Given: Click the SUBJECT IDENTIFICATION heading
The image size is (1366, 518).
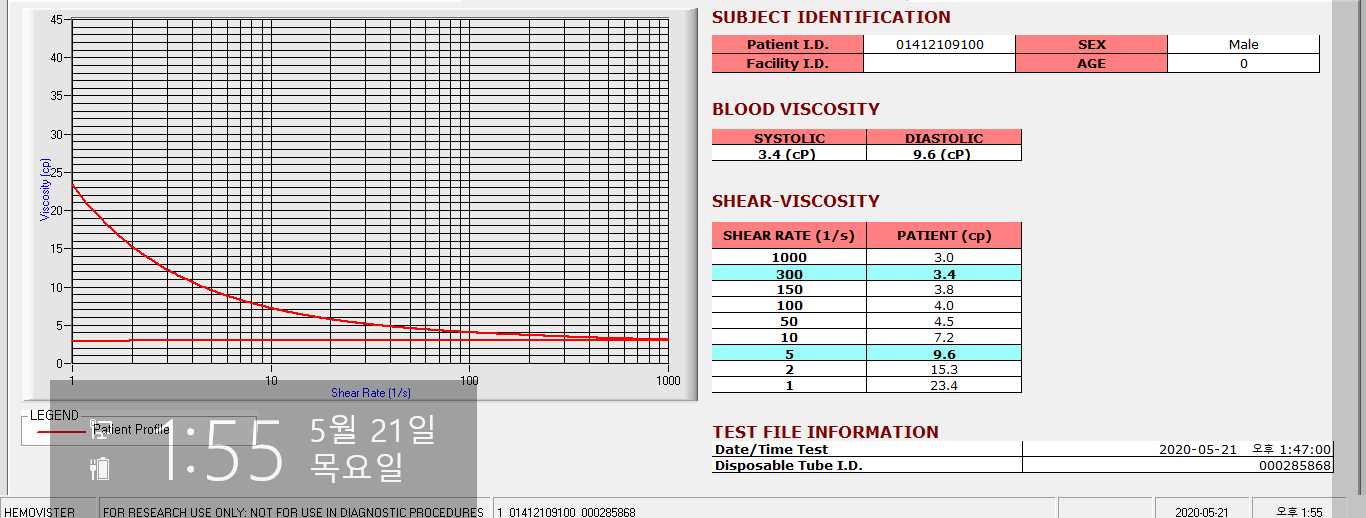Looking at the screenshot, I should pyautogui.click(x=831, y=17).
